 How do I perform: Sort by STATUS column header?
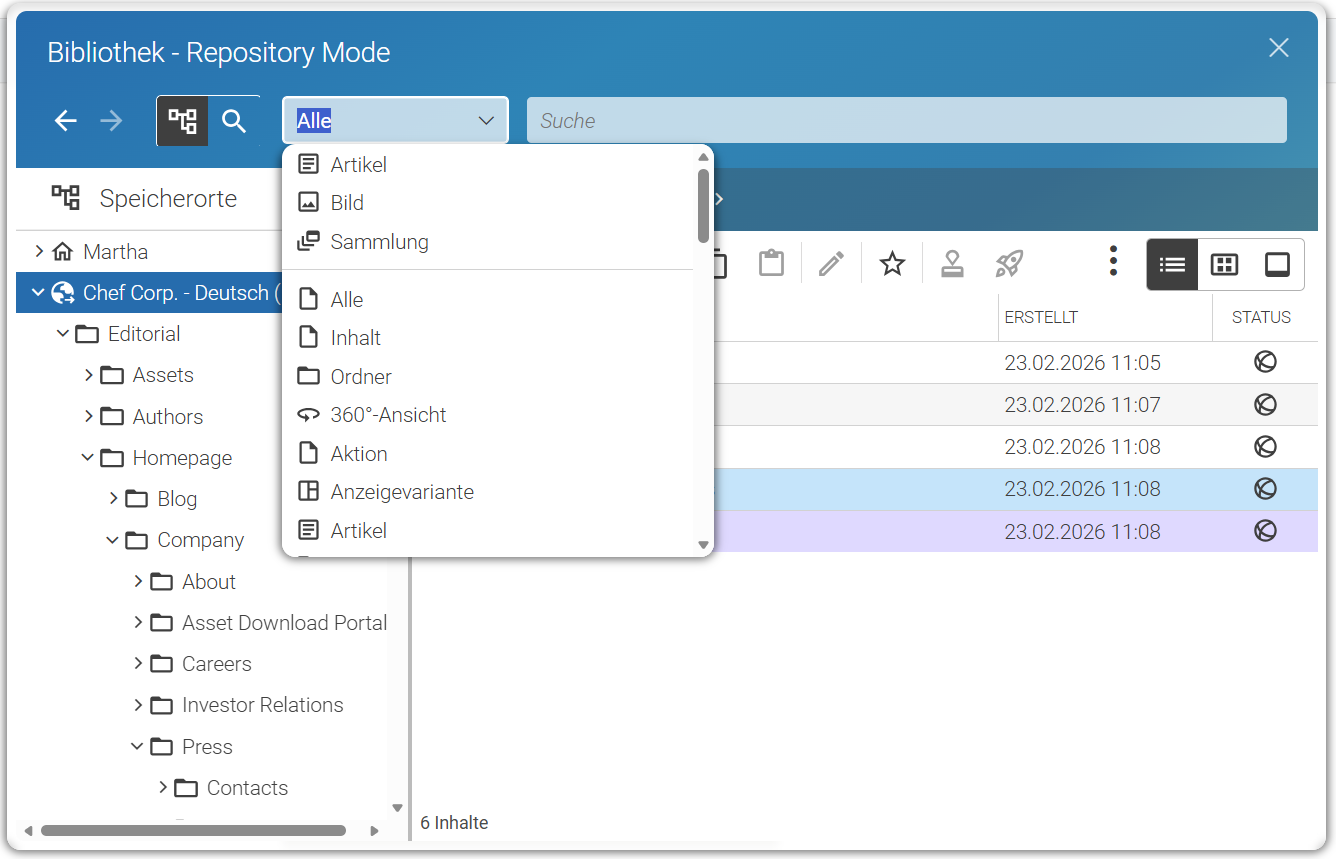[x=1265, y=317]
